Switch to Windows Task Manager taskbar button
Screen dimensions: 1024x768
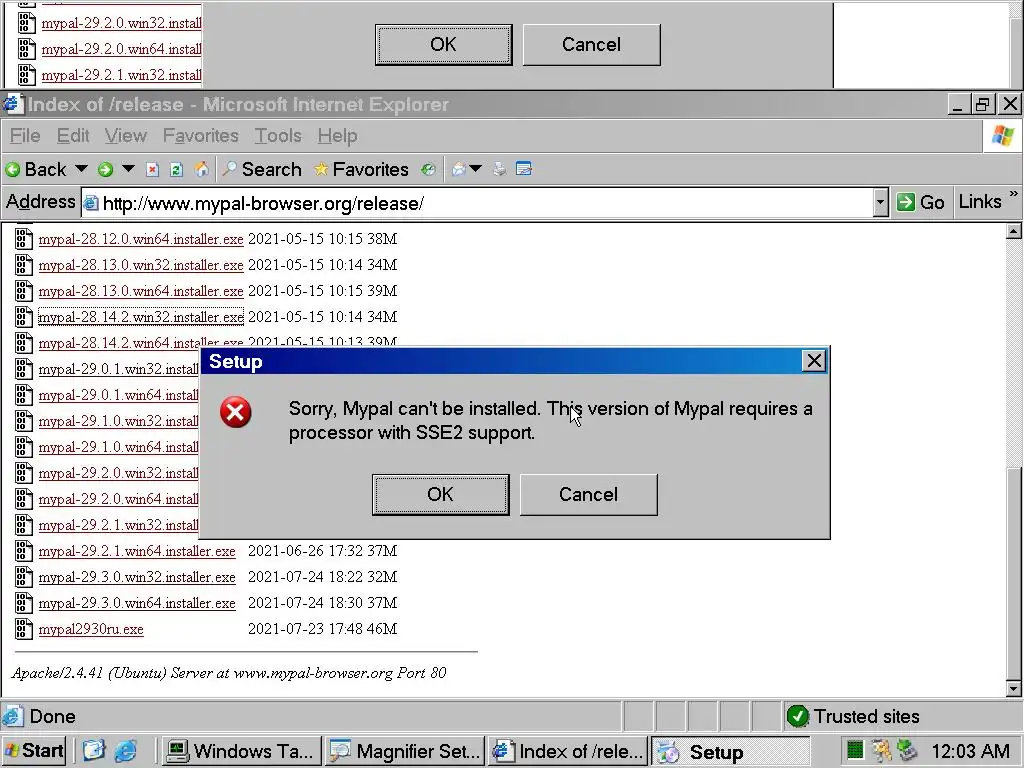[x=242, y=751]
